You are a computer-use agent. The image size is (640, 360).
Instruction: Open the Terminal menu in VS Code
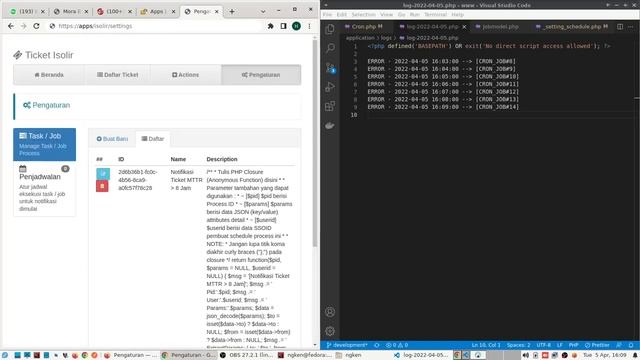click(x=435, y=14)
